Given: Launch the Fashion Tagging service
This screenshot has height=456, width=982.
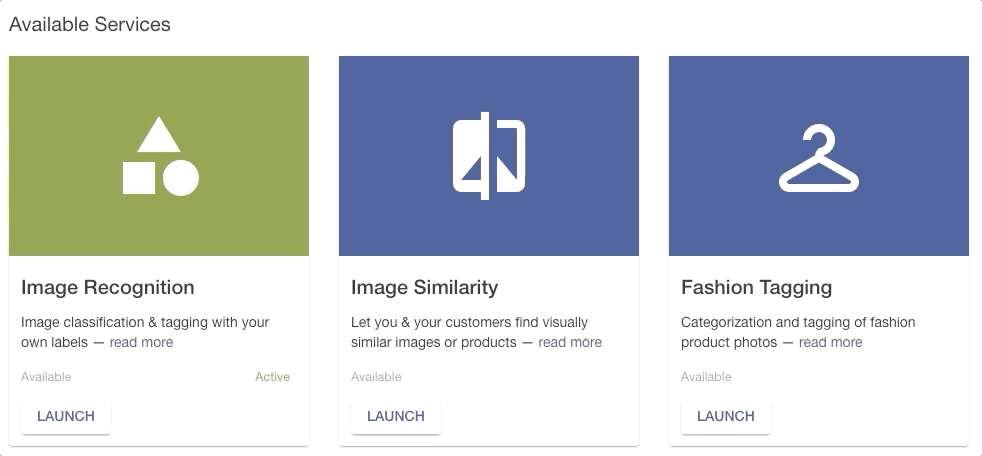Looking at the screenshot, I should pos(726,417).
